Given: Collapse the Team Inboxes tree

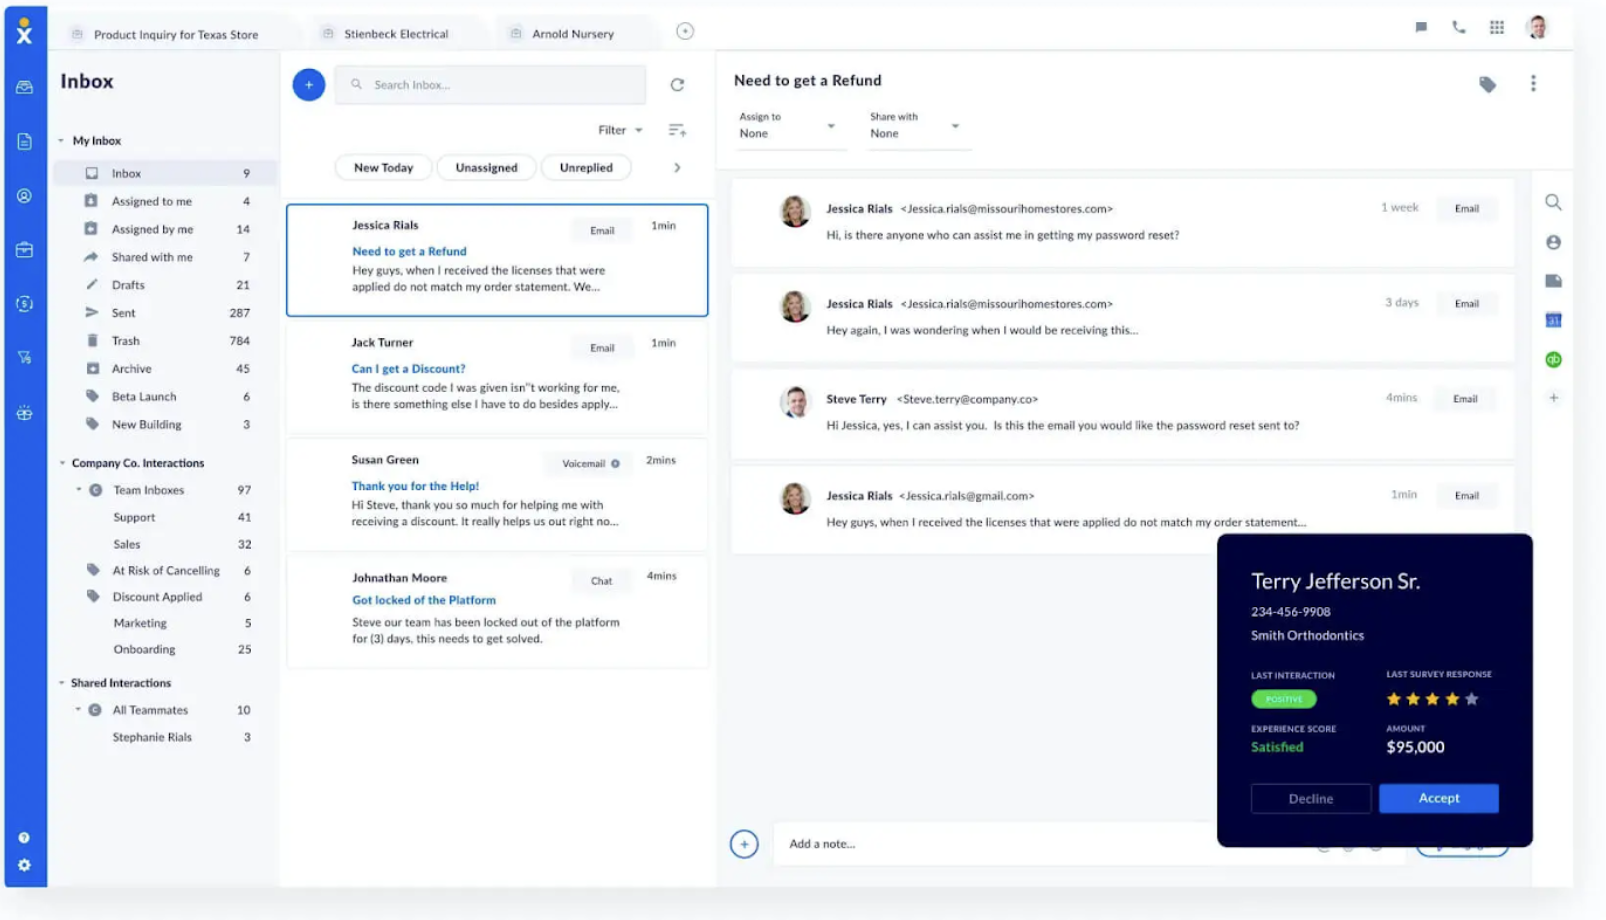Looking at the screenshot, I should pos(80,490).
